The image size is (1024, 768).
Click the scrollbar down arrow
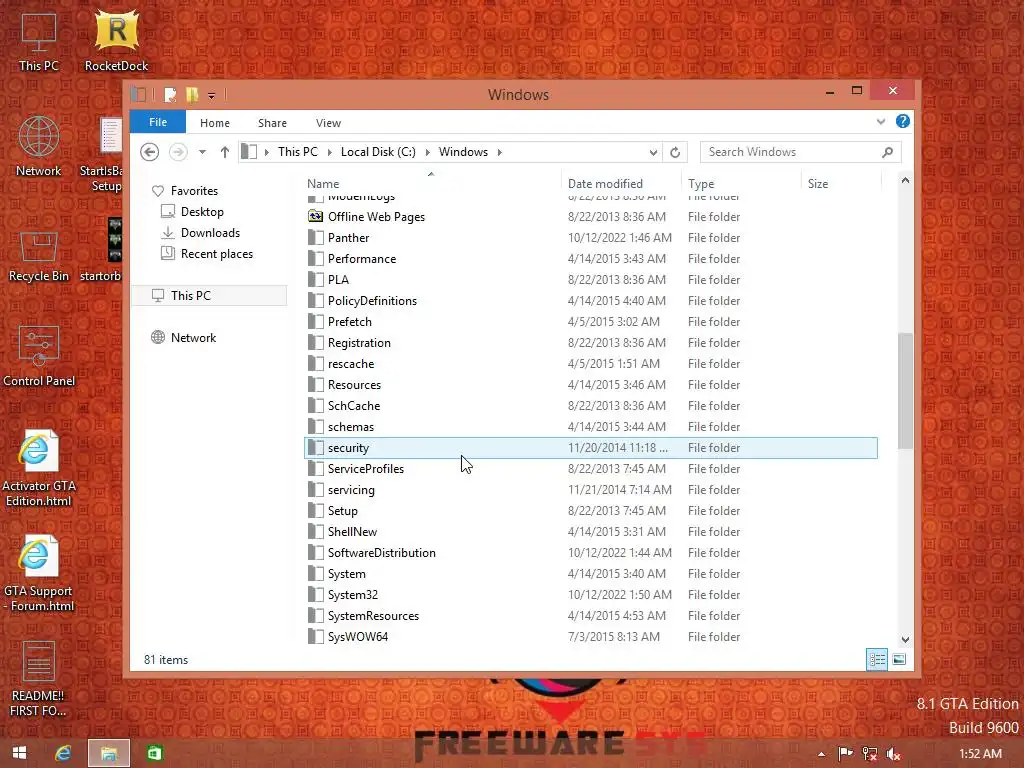905,639
